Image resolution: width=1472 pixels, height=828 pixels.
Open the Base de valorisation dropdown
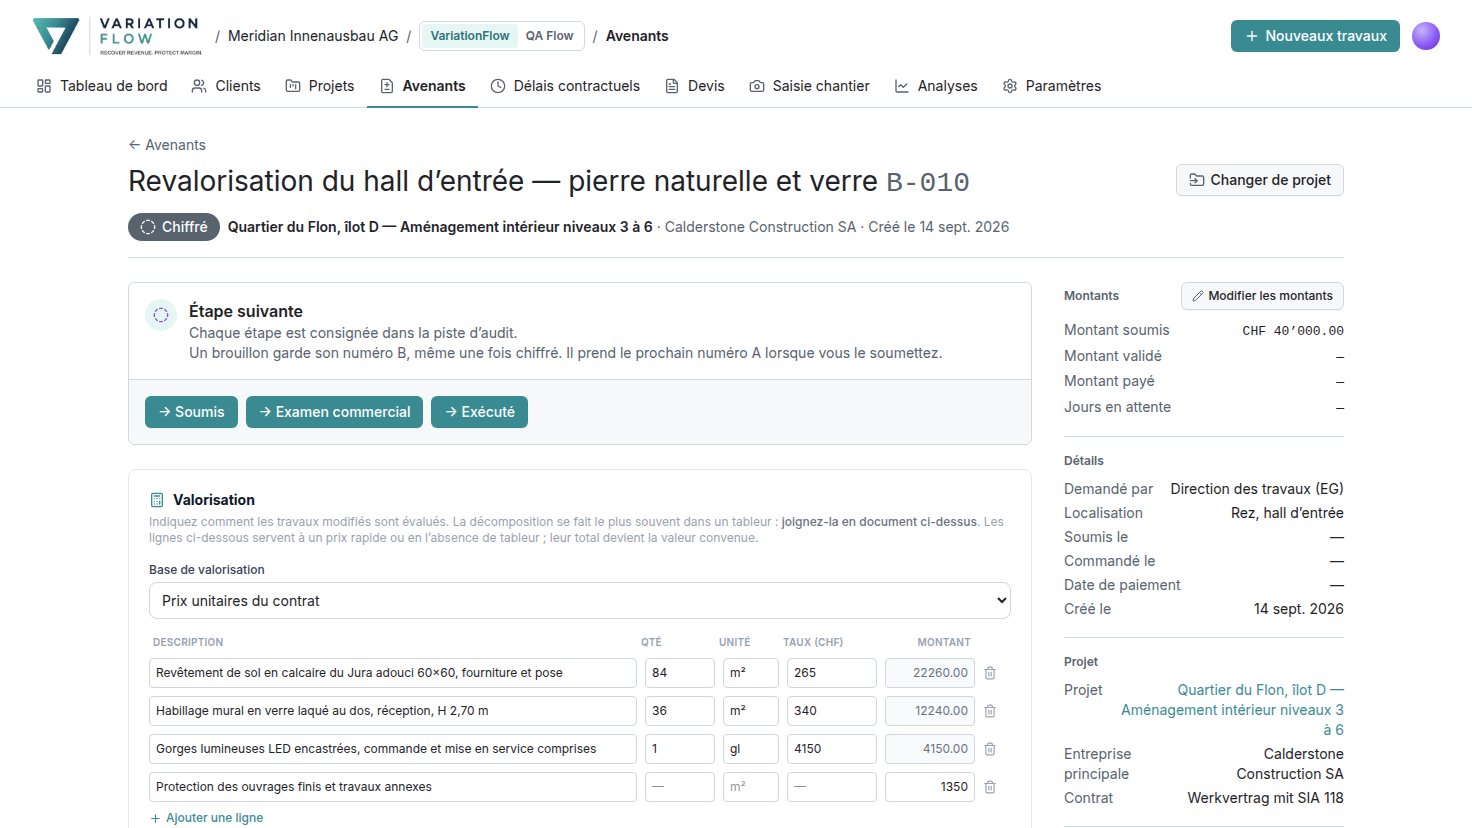[580, 601]
